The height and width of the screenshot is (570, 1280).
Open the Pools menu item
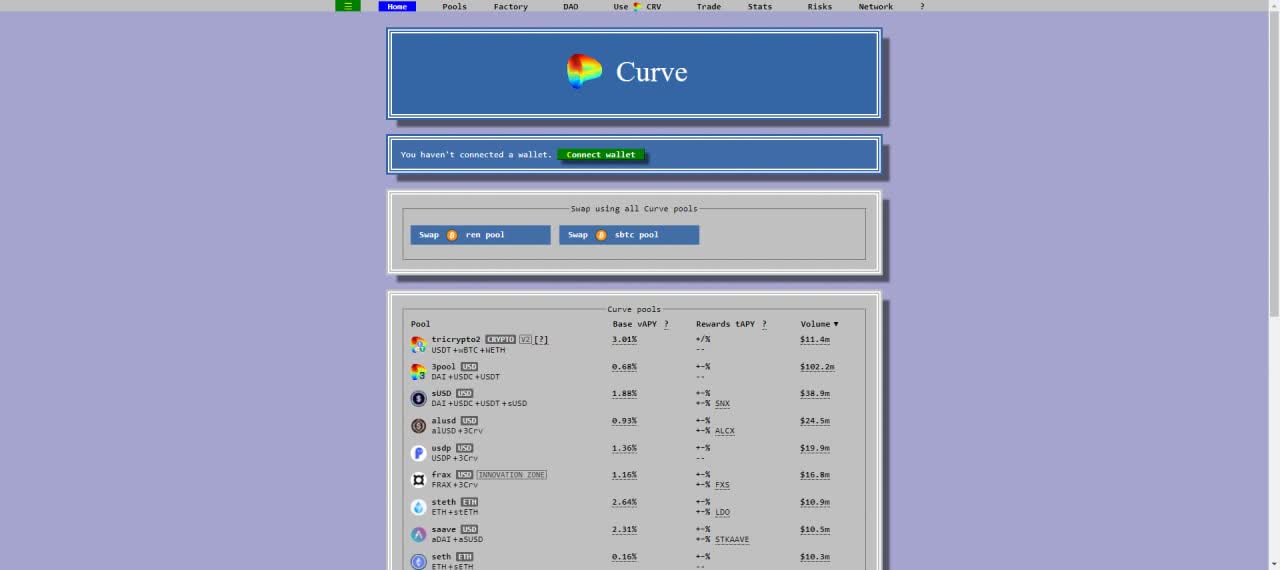tap(455, 6)
